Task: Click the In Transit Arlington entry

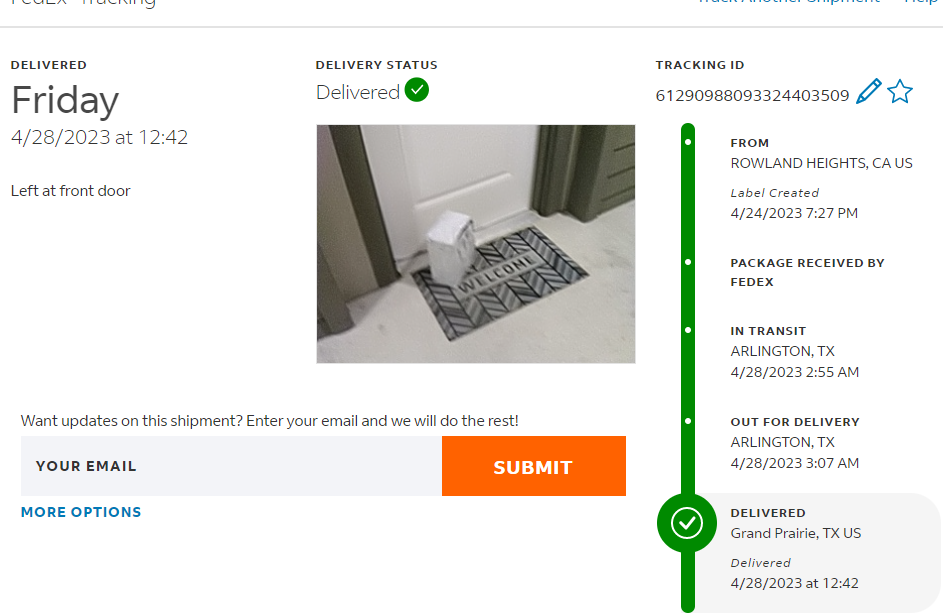Action: click(x=782, y=351)
